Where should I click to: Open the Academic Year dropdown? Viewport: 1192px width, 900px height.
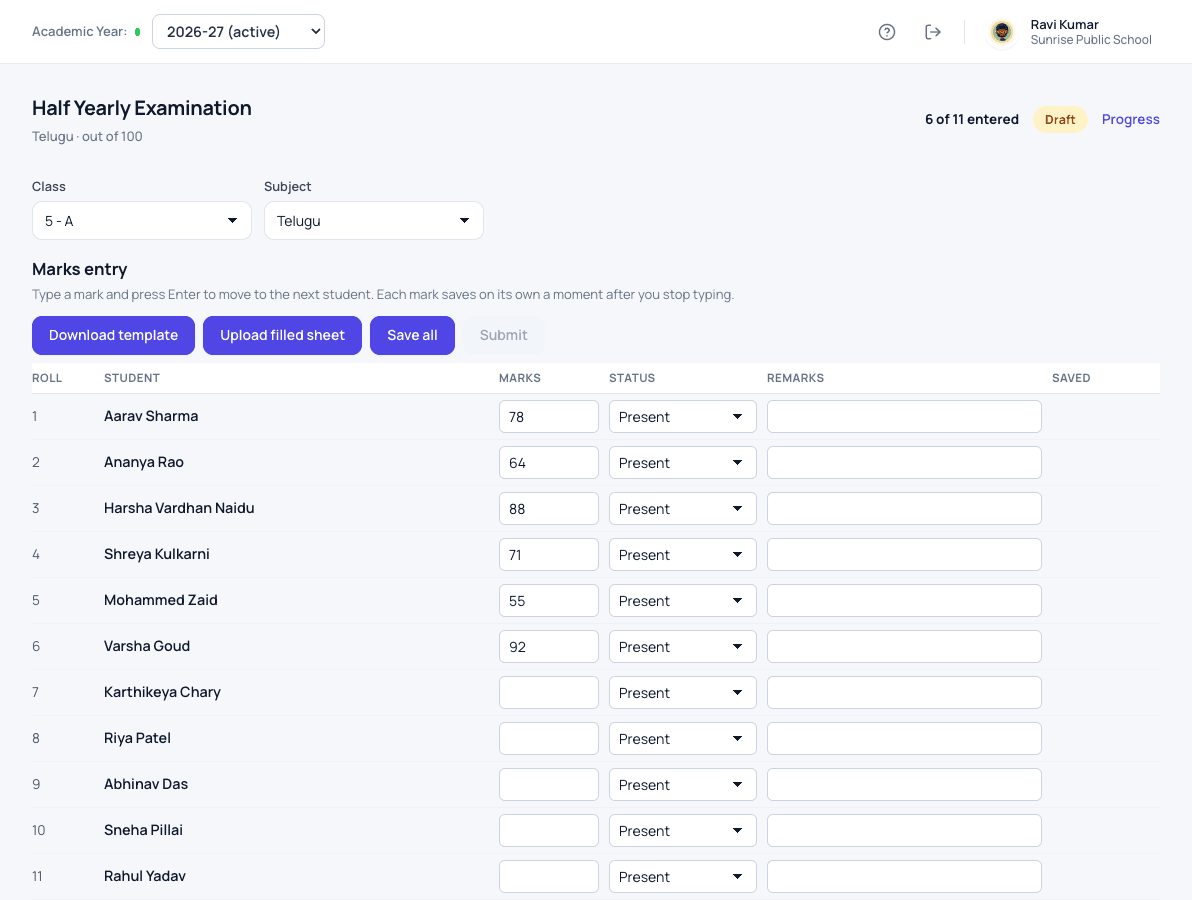coord(239,32)
